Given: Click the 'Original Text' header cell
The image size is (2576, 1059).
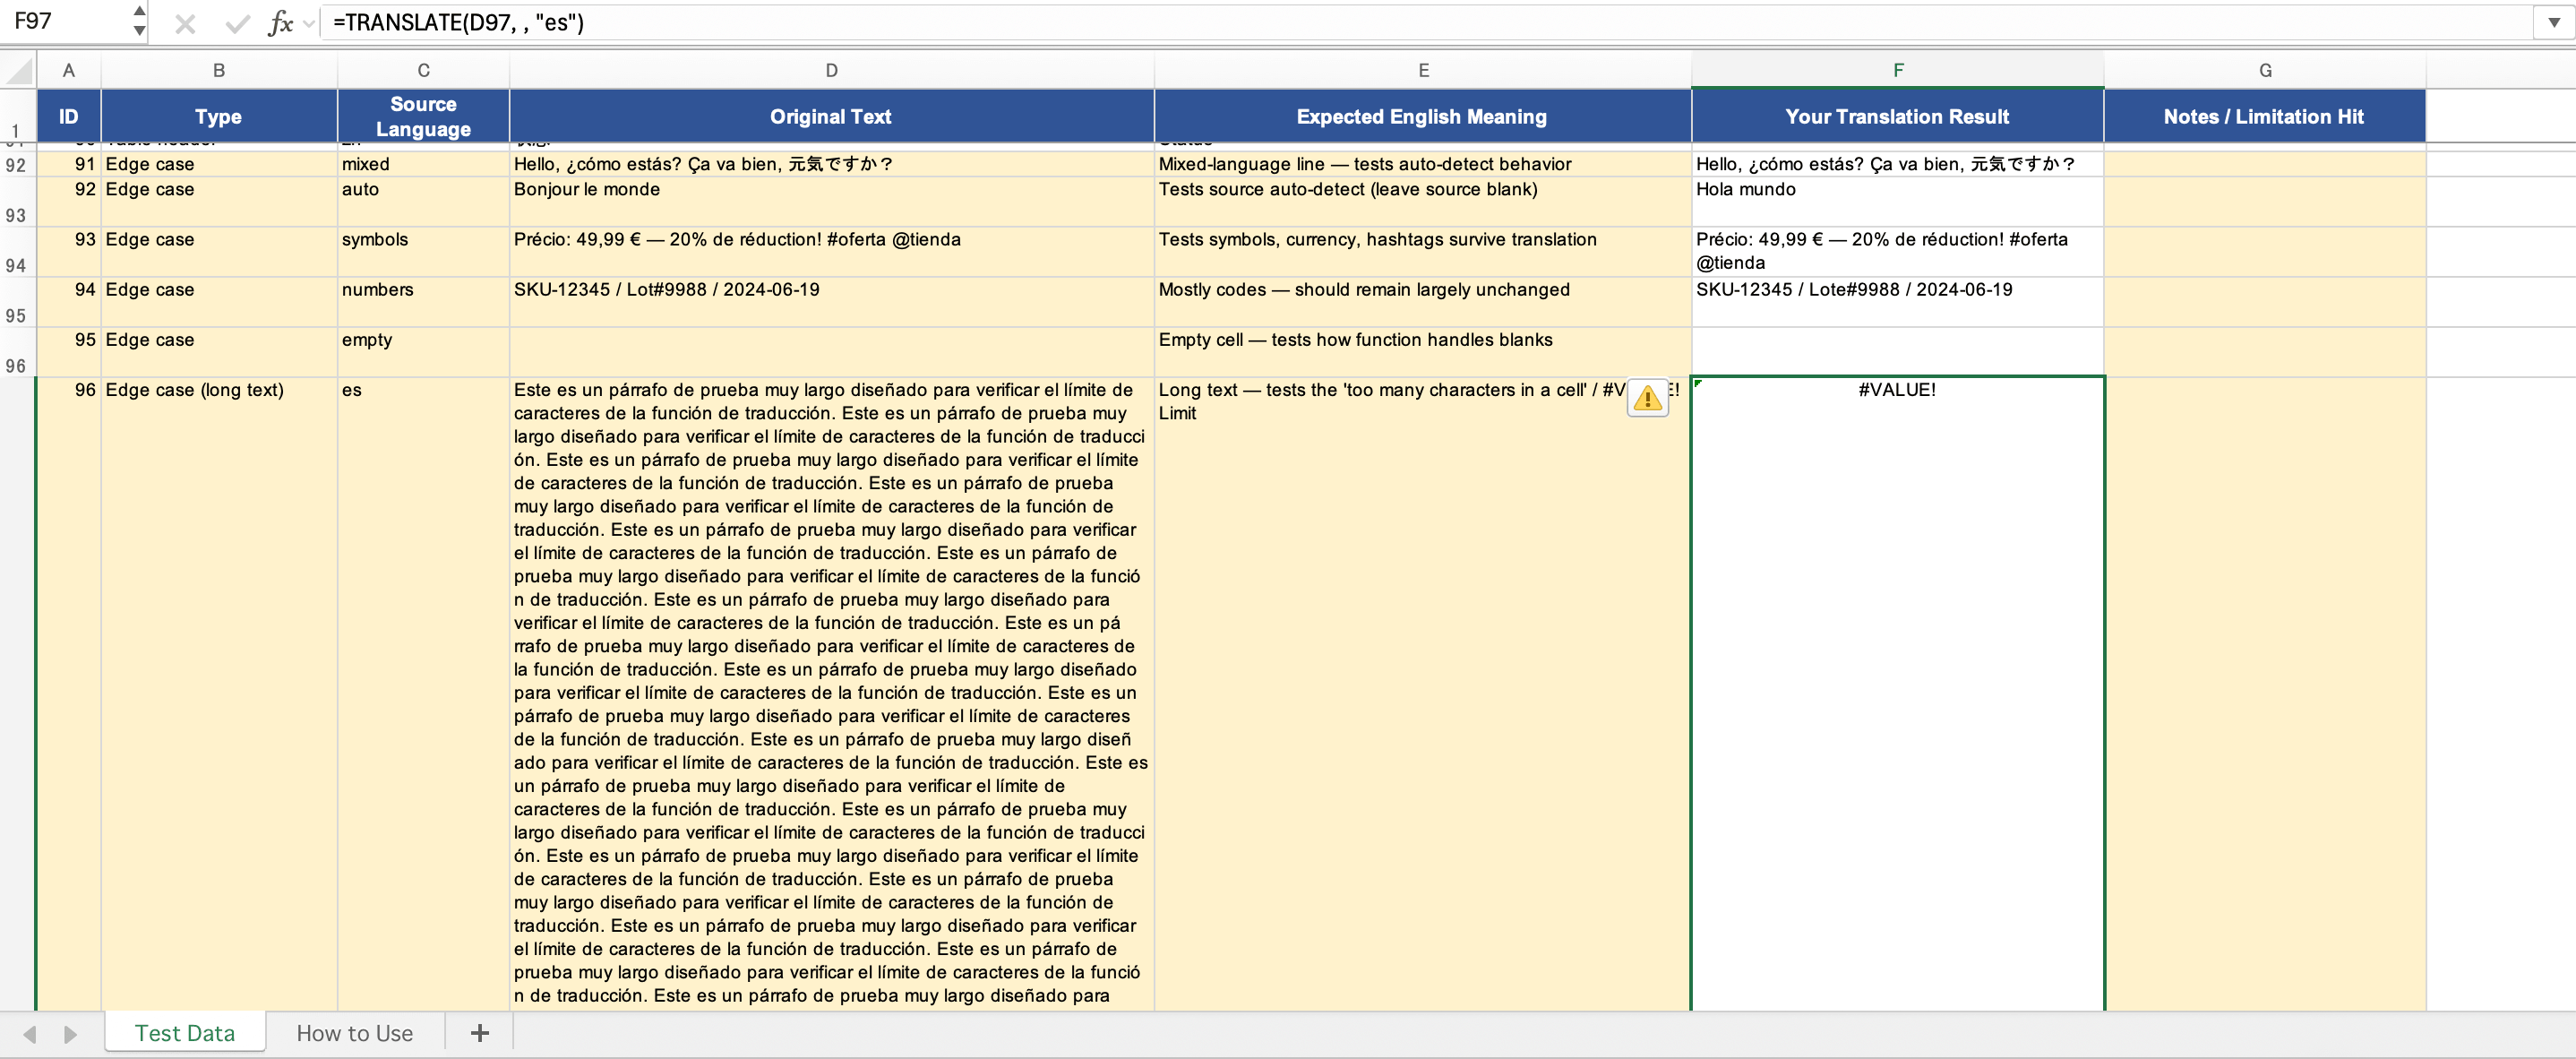Looking at the screenshot, I should pyautogui.click(x=831, y=116).
